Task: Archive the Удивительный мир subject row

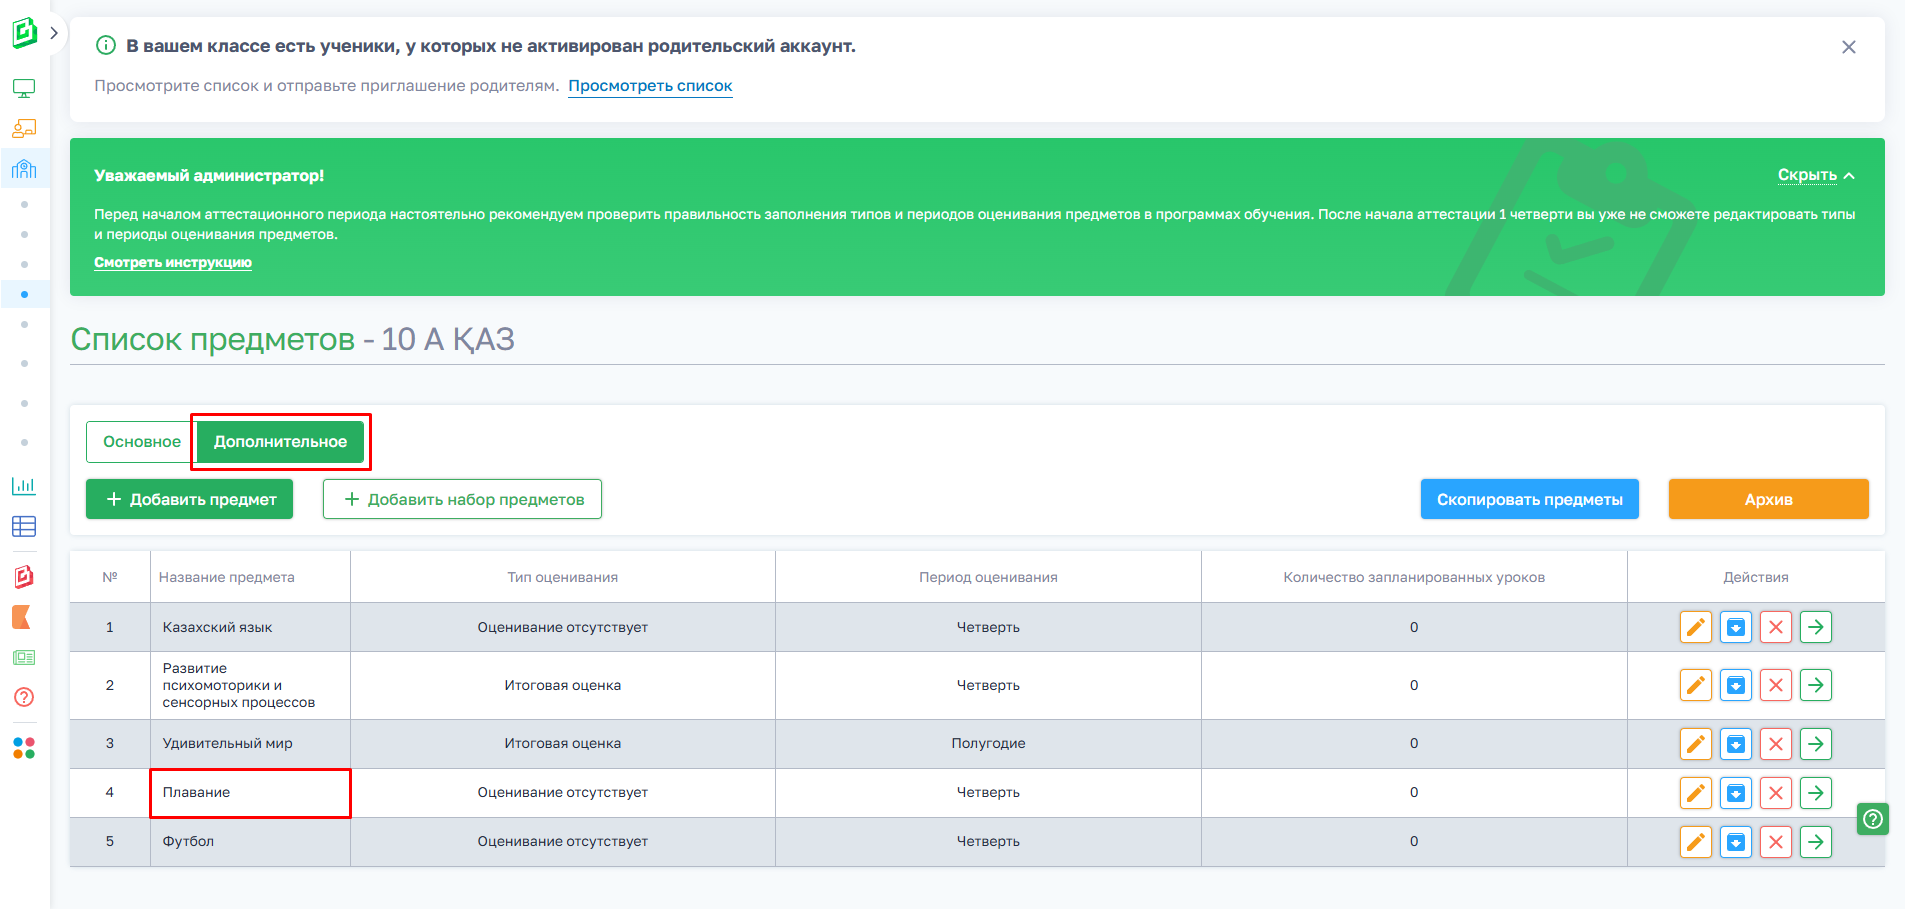Action: [1735, 744]
